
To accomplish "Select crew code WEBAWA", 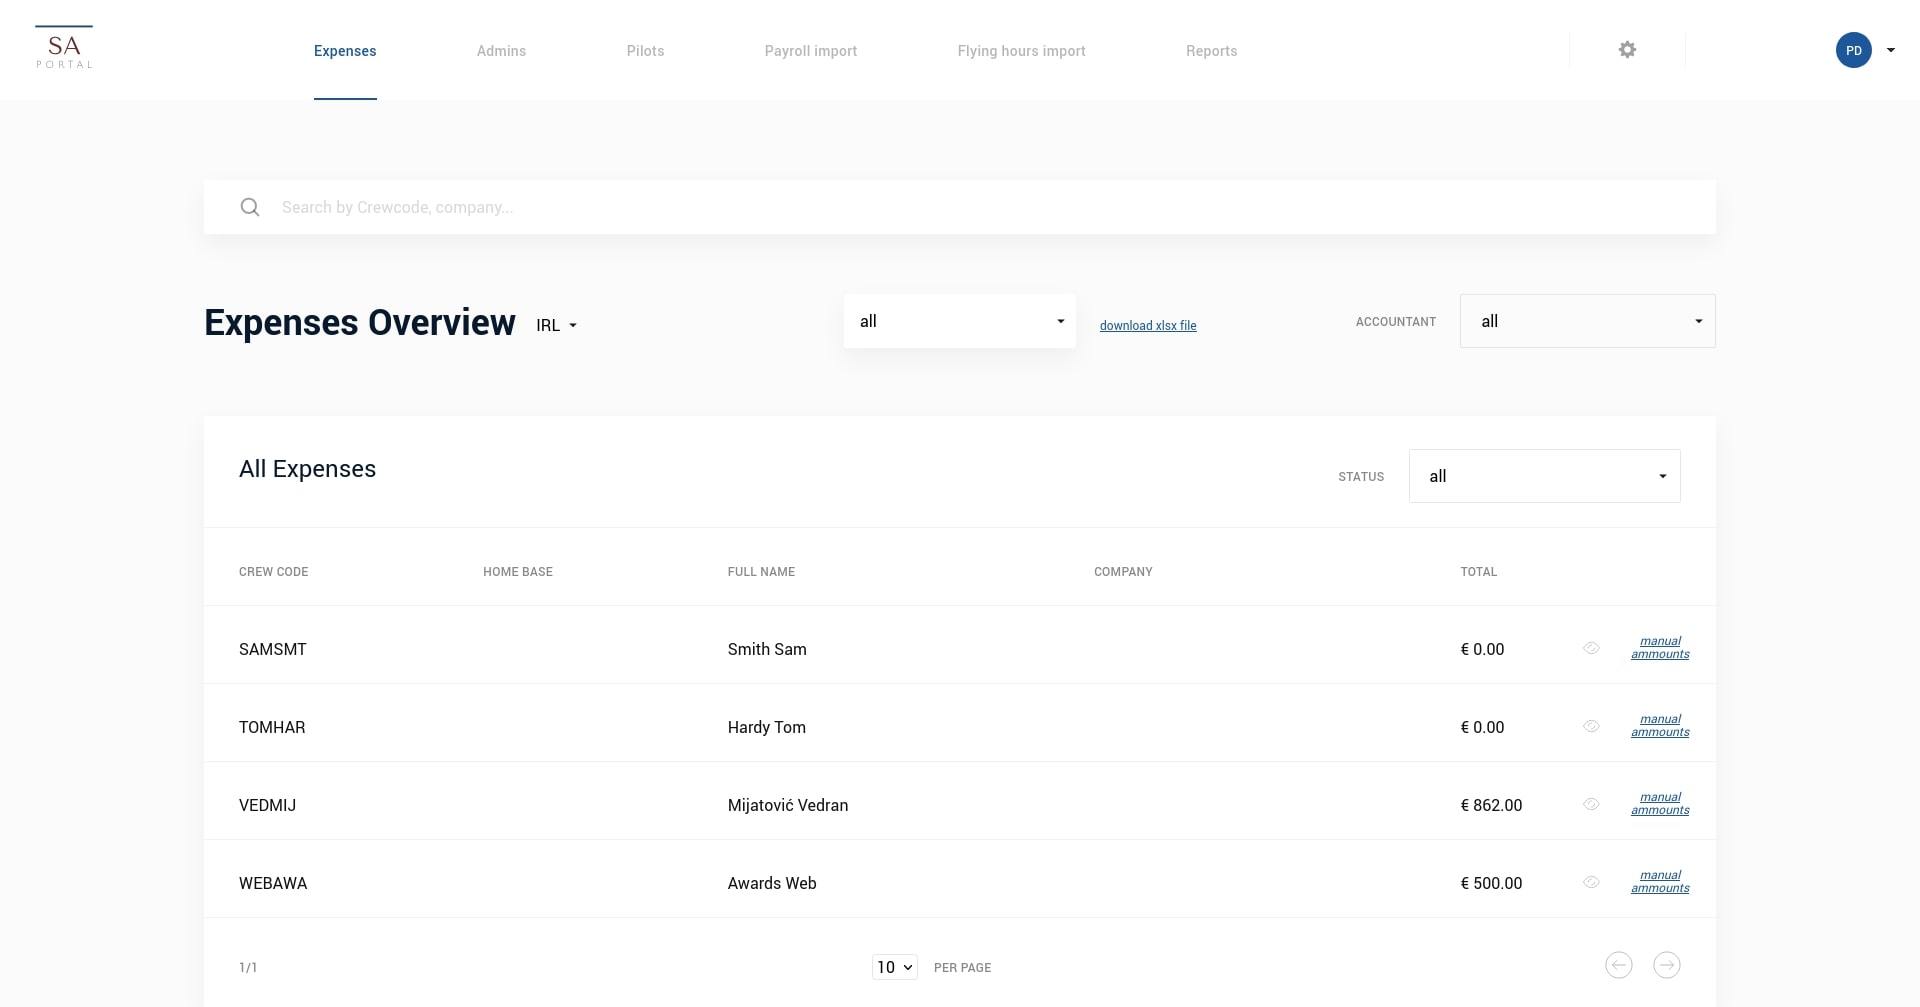I will coord(273,883).
